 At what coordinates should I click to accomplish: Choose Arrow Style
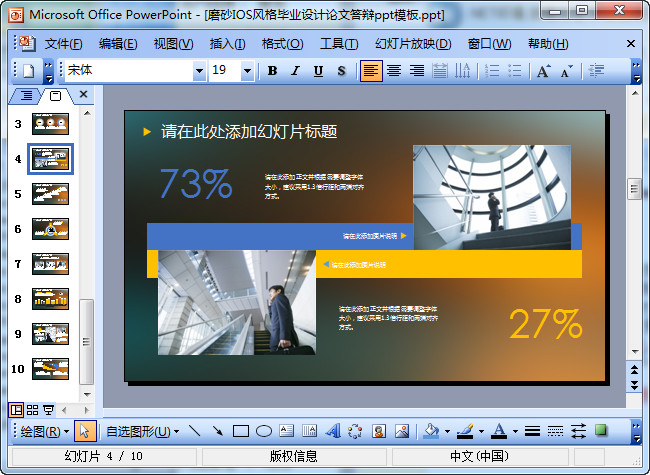[x=578, y=431]
